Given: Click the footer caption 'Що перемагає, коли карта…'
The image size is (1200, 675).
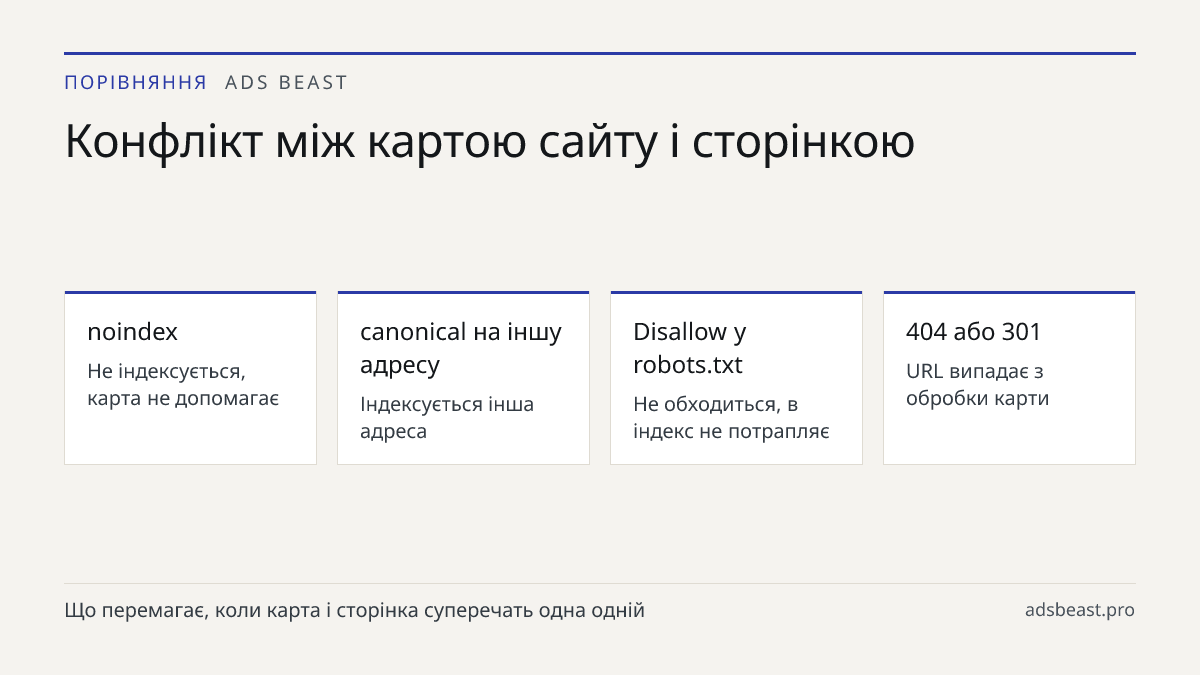Looking at the screenshot, I should coord(355,610).
